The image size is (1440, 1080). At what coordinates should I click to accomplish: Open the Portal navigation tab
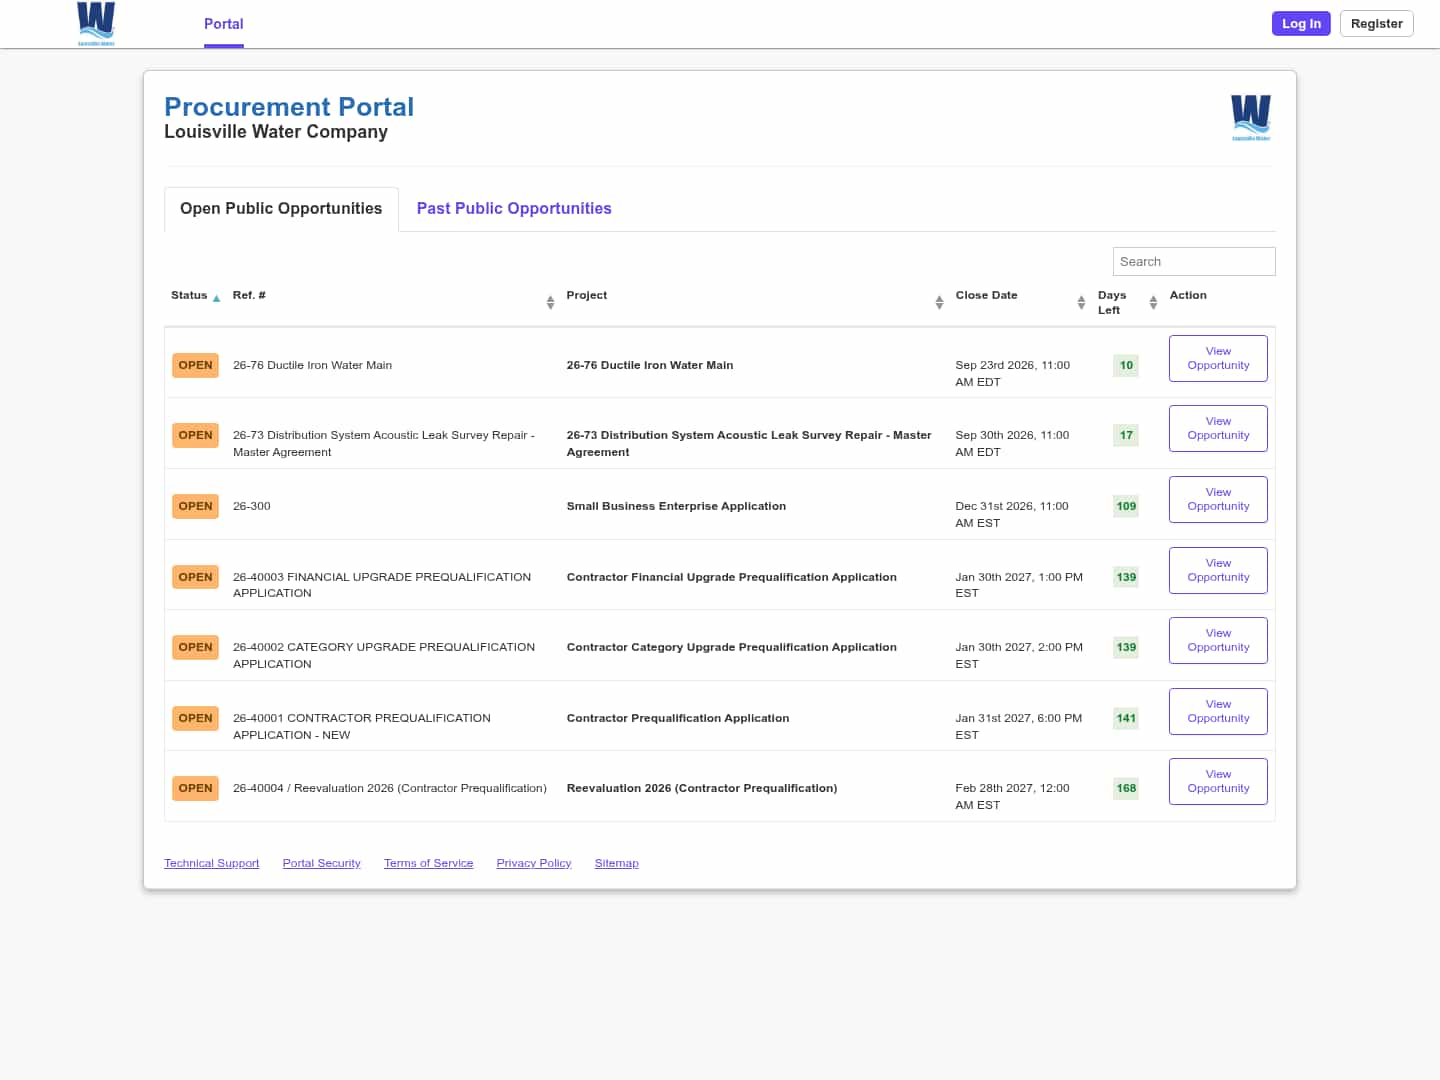click(224, 24)
